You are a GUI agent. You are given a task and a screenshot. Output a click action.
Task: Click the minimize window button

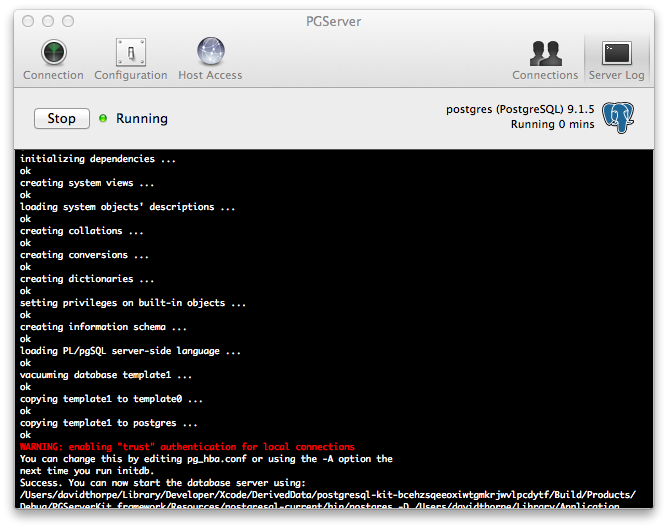coord(48,21)
